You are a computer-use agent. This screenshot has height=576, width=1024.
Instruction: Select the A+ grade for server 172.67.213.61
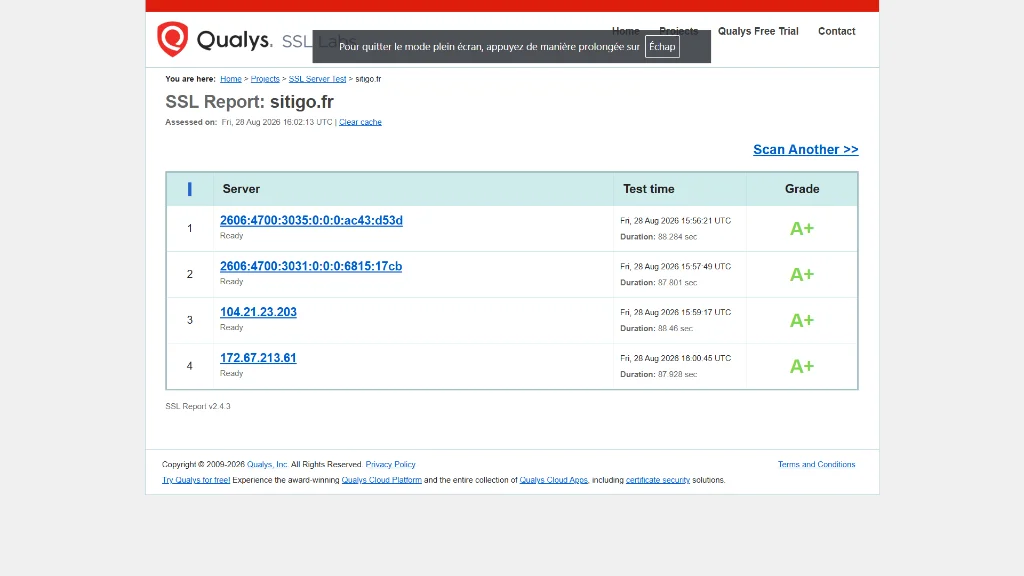pyautogui.click(x=802, y=366)
